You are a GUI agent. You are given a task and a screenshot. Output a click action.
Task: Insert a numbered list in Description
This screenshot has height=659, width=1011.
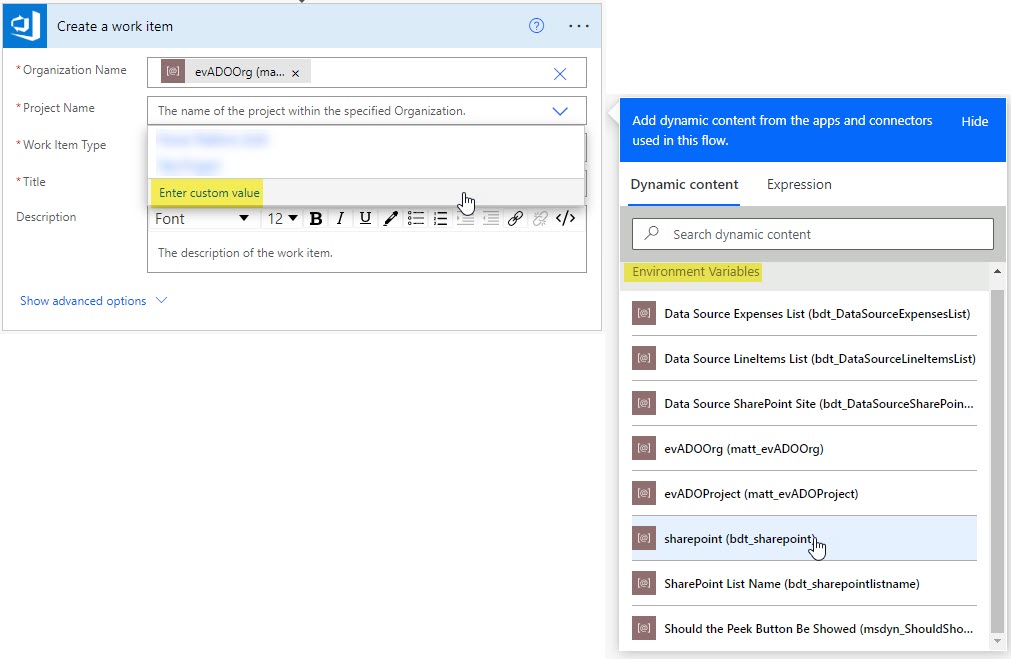(x=440, y=219)
